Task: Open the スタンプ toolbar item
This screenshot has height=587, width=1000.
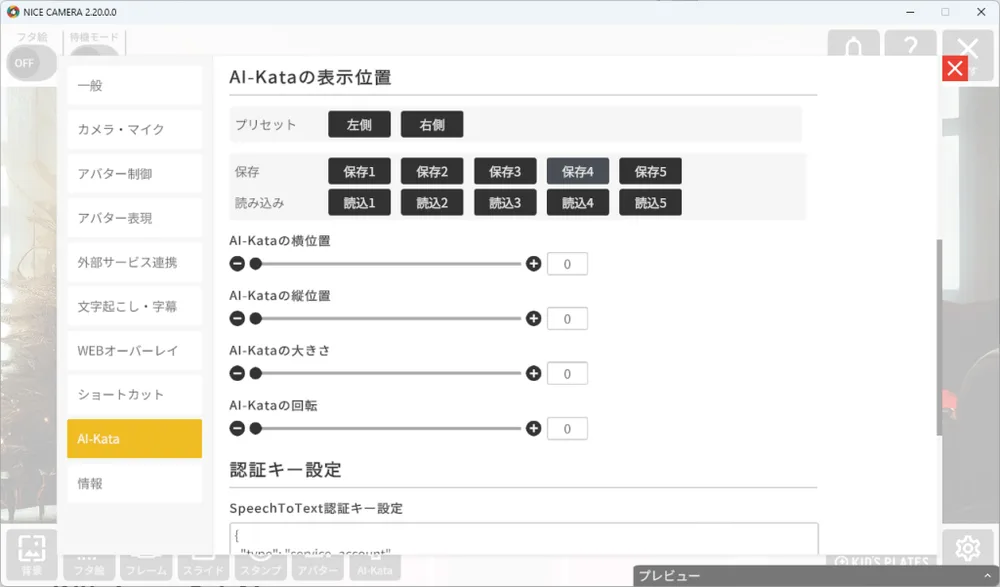Action: [x=260, y=567]
